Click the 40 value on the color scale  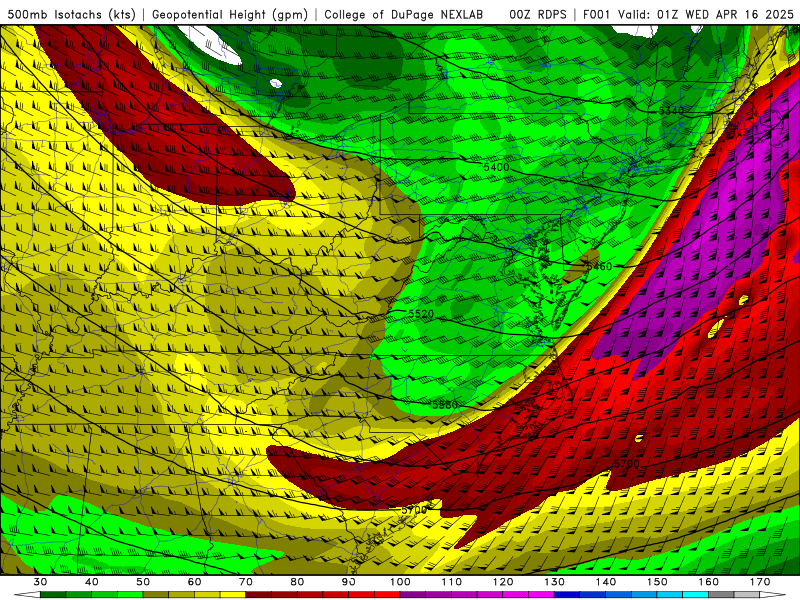(92, 582)
